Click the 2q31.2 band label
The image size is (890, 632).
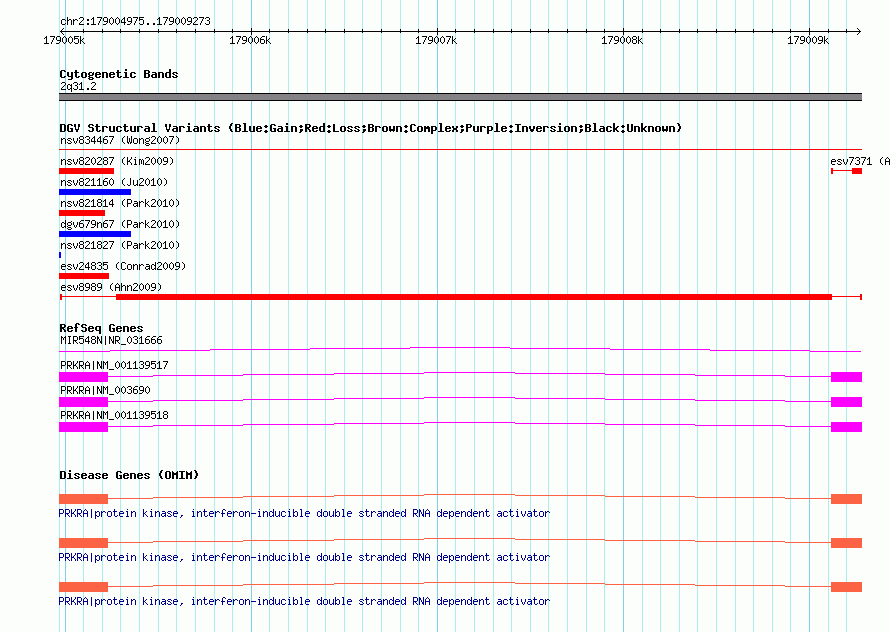point(78,86)
